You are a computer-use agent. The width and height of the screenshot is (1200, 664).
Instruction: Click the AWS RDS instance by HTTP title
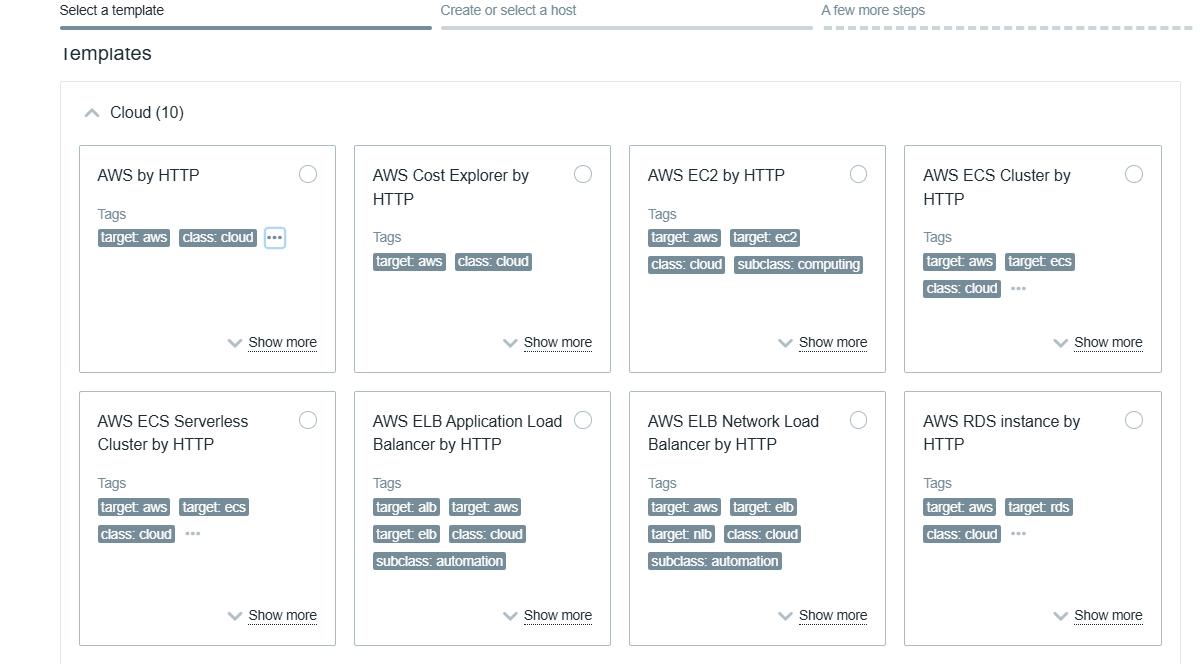click(1001, 432)
